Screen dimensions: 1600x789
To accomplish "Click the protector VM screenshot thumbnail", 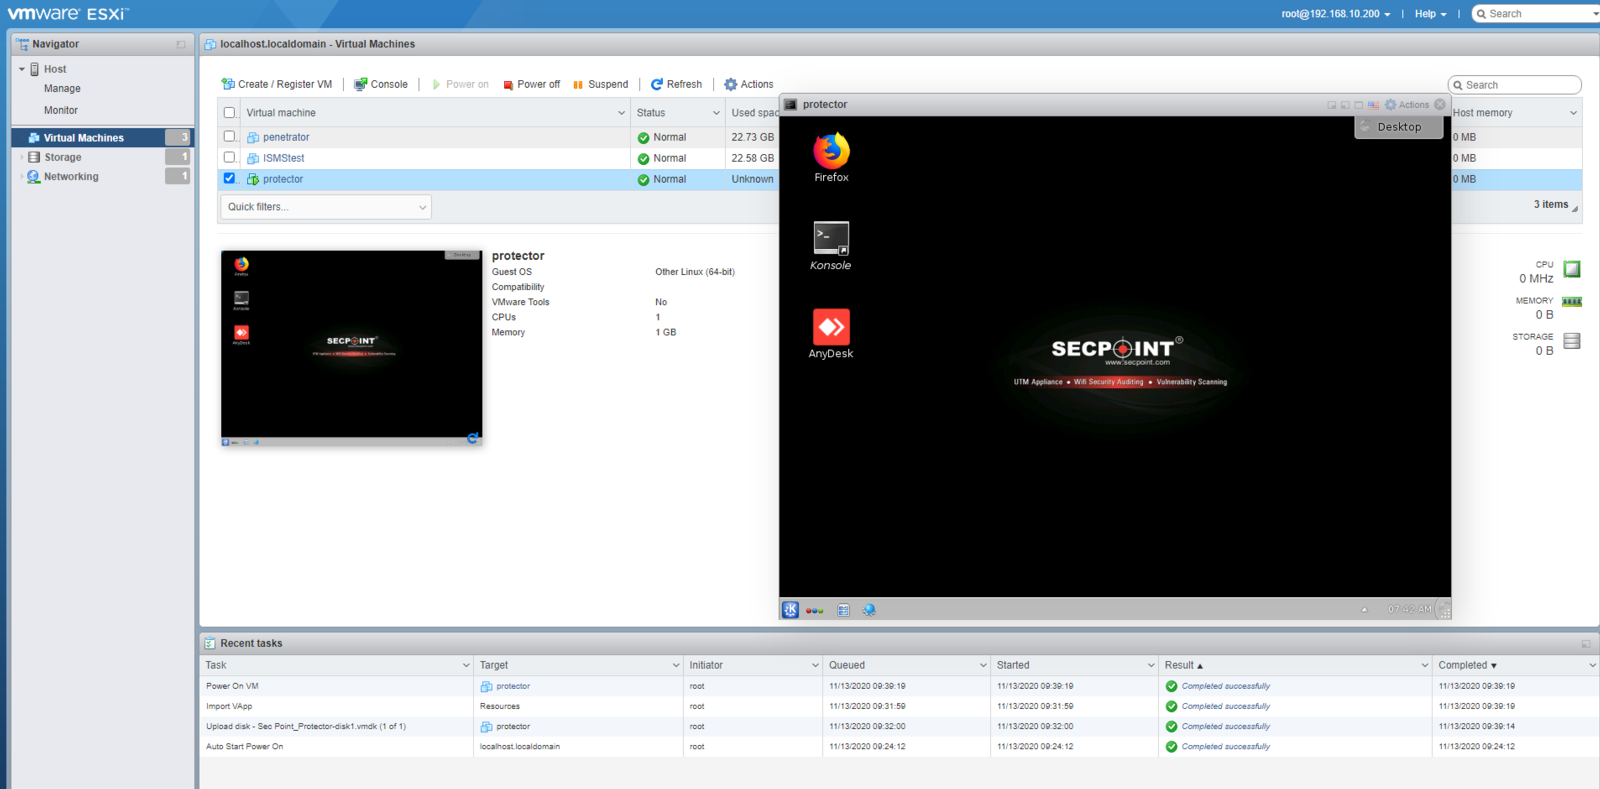I will (x=351, y=346).
